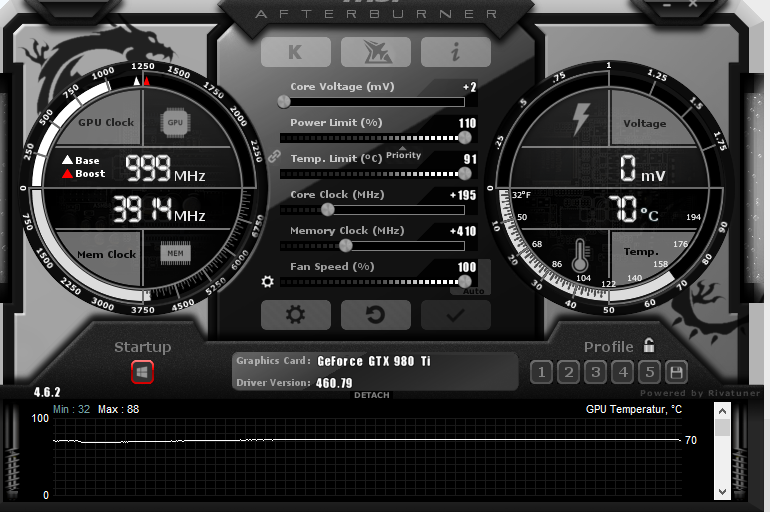The image size is (770, 512).
Task: Click the white Base clock triangle legend
Action: coord(67,160)
